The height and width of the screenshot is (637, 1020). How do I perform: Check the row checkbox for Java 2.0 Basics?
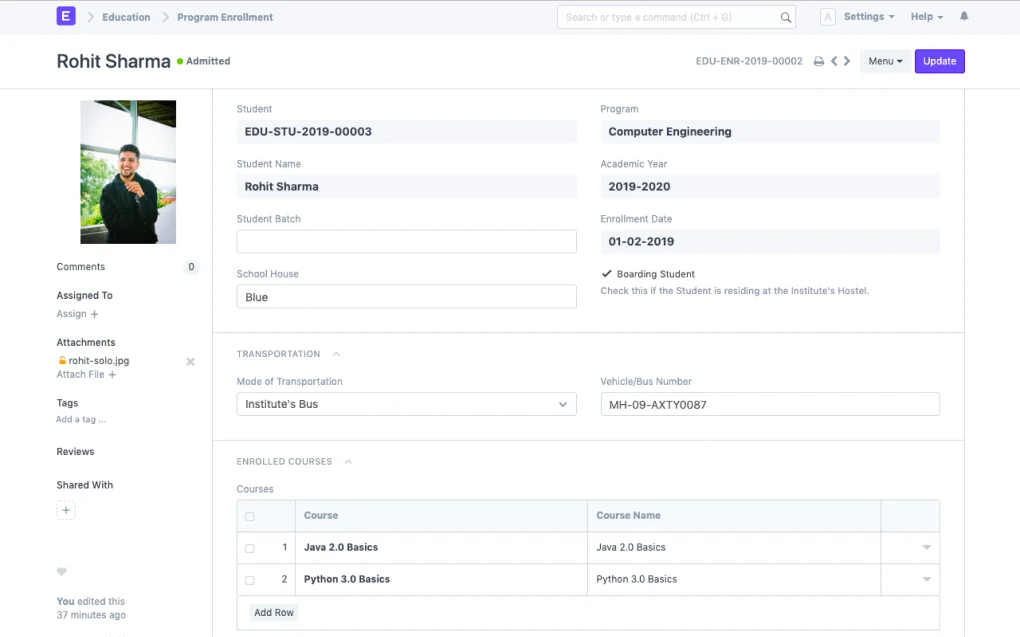[251, 548]
